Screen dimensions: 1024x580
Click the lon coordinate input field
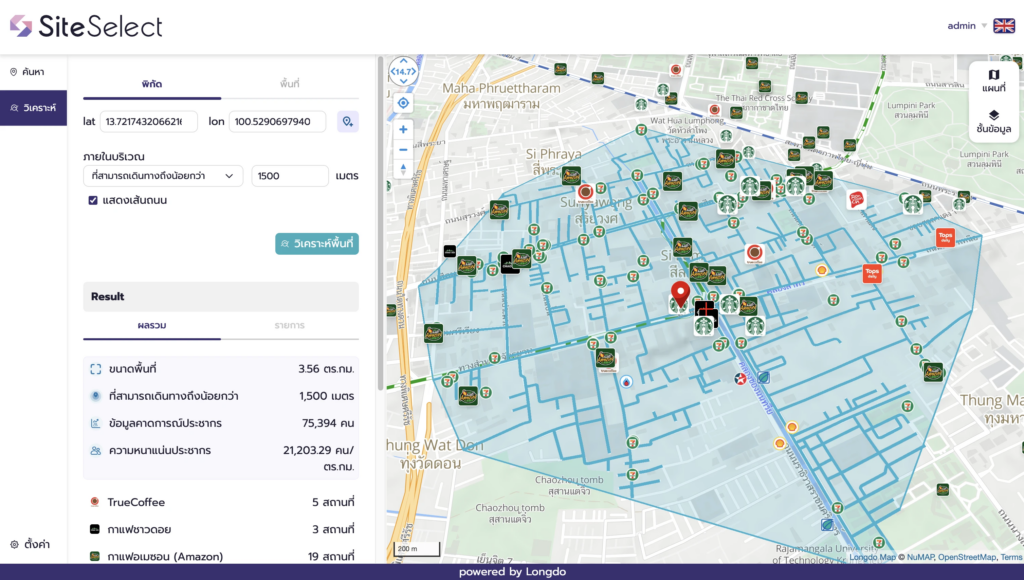click(x=277, y=121)
